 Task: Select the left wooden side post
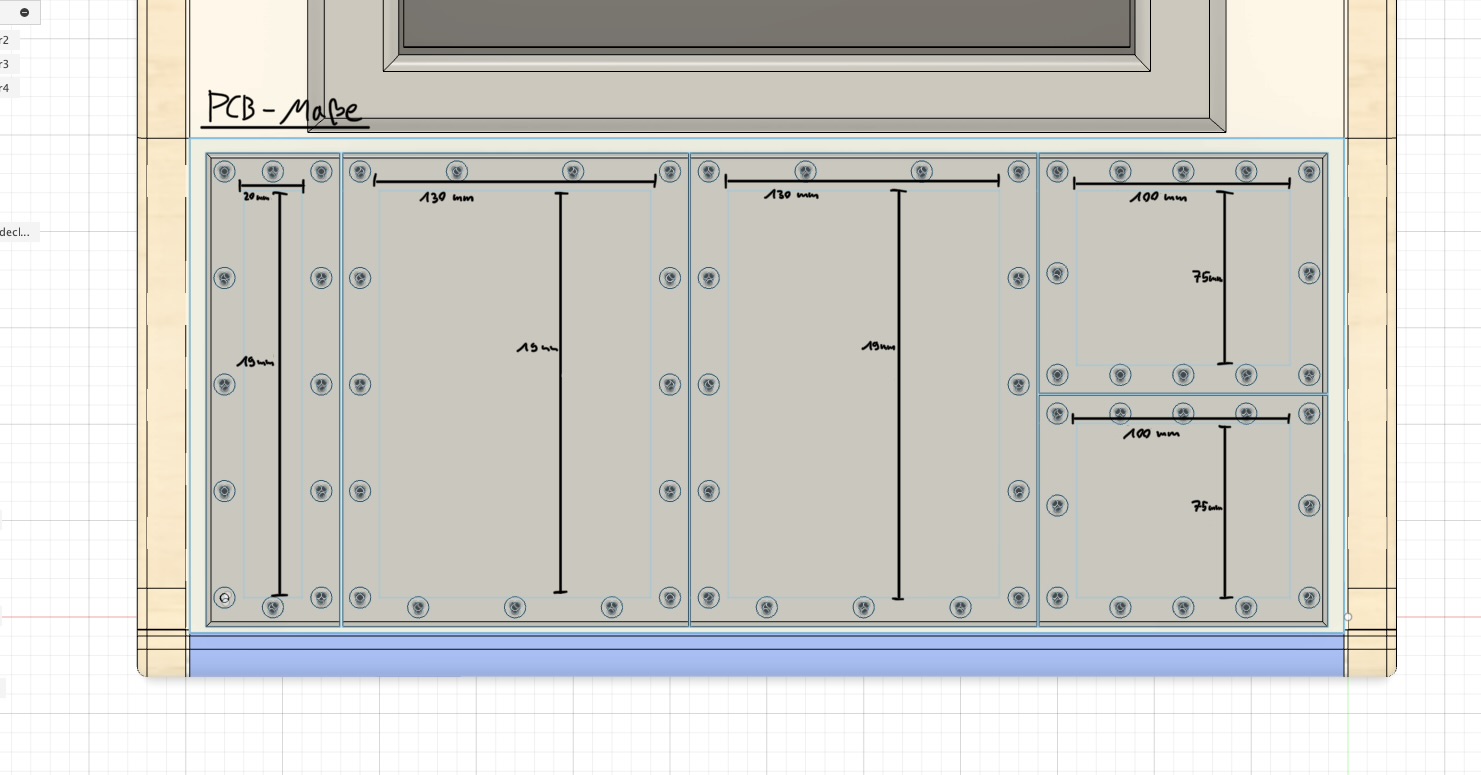click(x=162, y=380)
